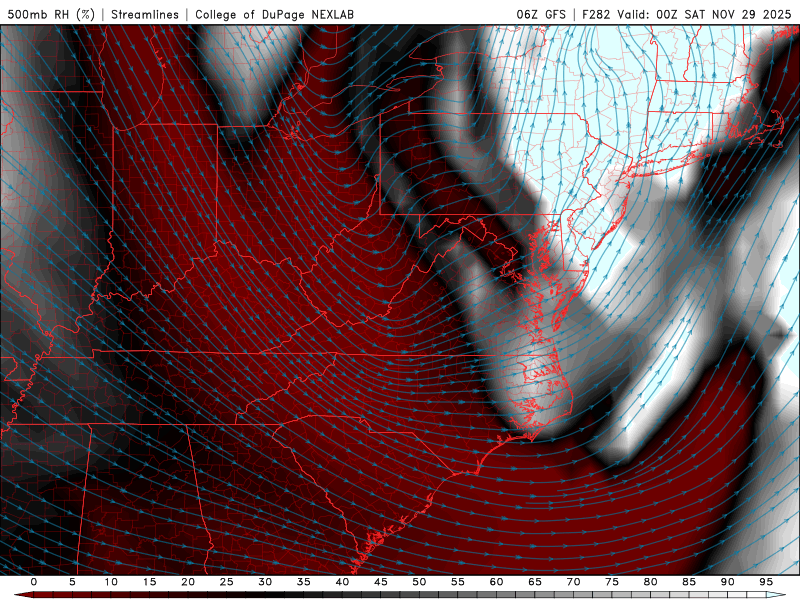800x600 pixels.
Task: Click the '65' colorbar scale label
Action: [x=535, y=582]
